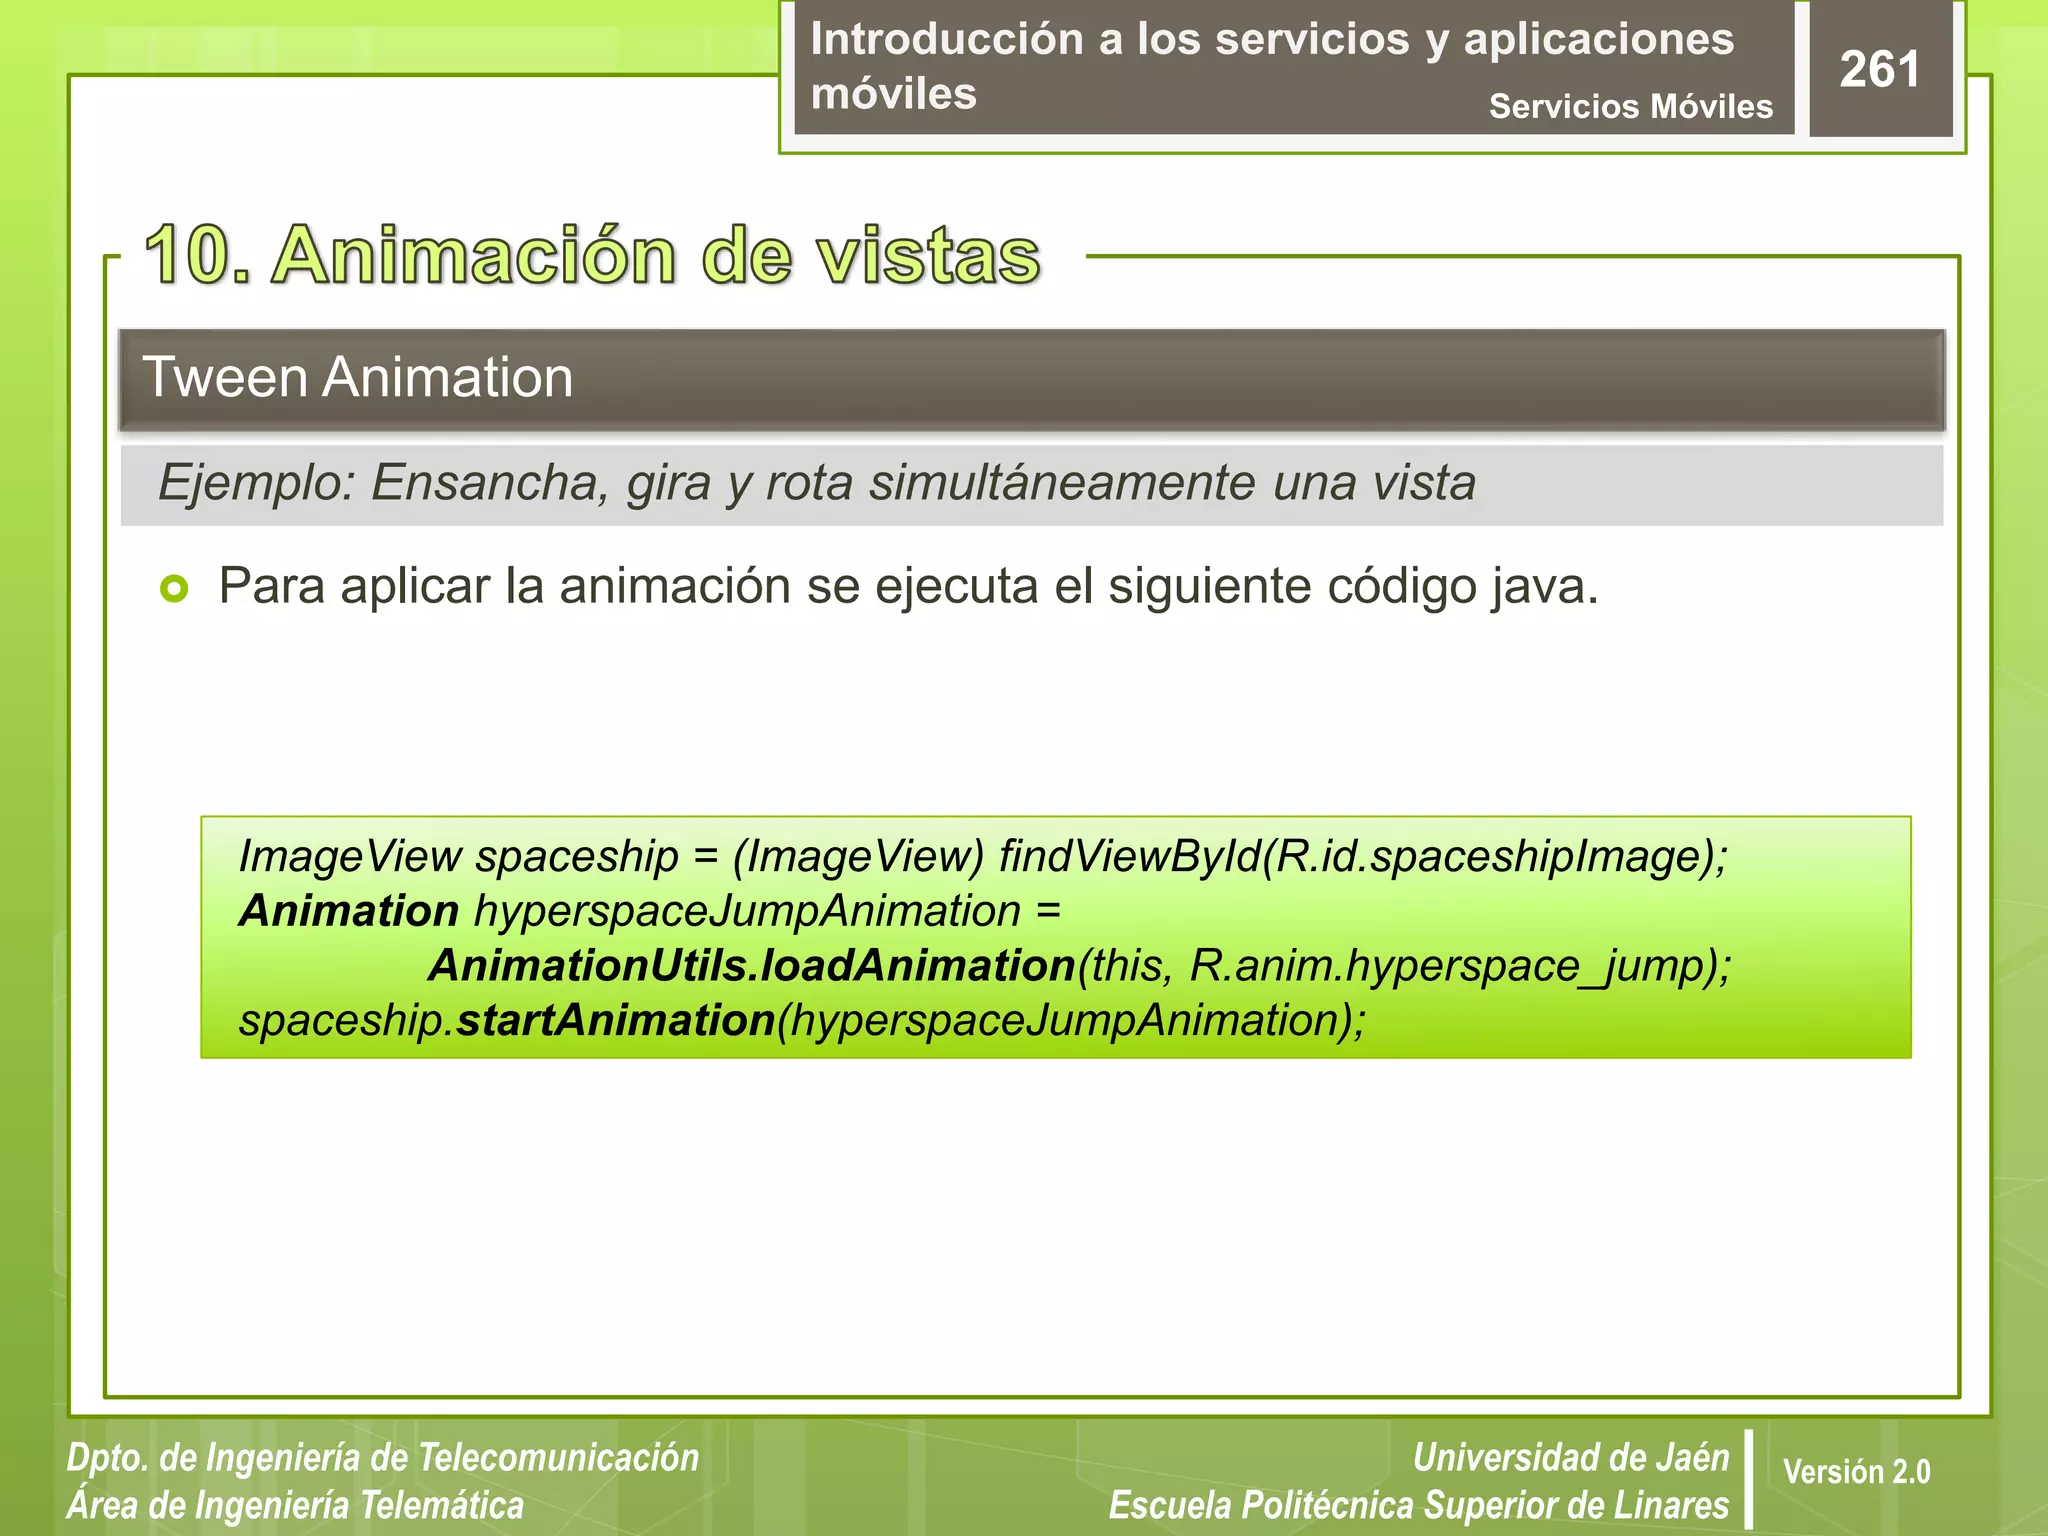
Task: Click the 'Versión 2.0' label
Action: [1856, 1472]
